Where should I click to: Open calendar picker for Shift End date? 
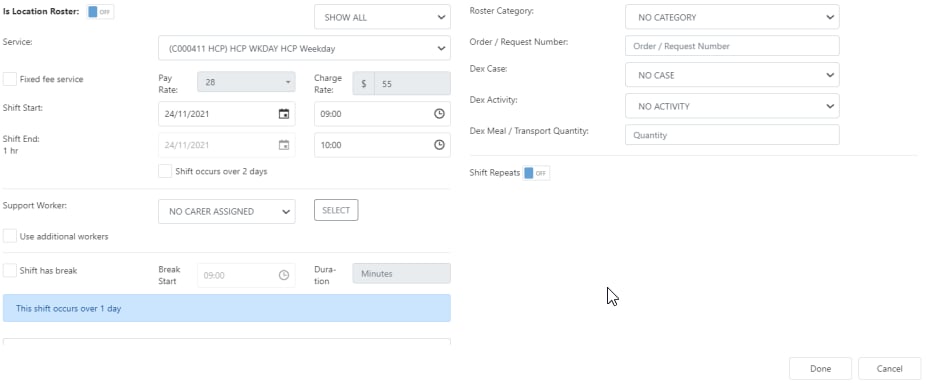click(x=284, y=145)
